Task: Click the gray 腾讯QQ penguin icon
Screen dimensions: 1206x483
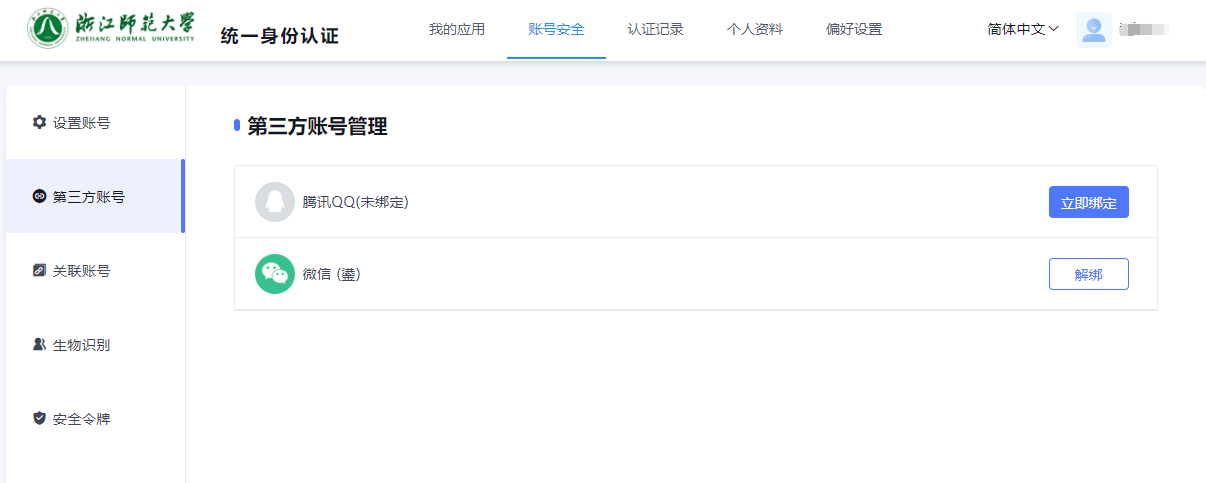Action: point(275,202)
